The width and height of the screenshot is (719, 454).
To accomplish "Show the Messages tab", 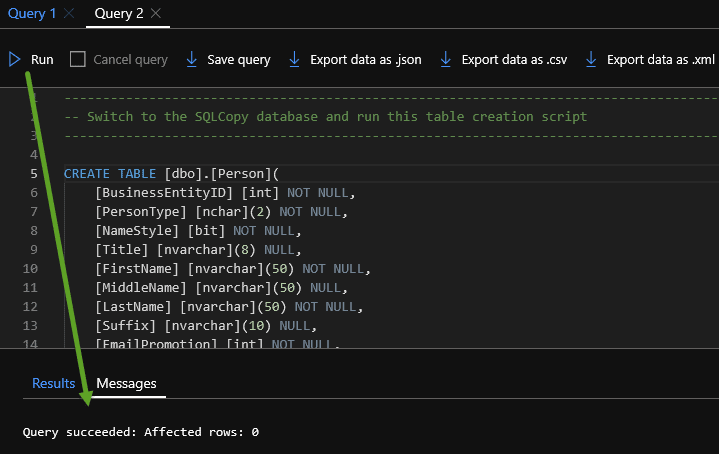I will point(126,383).
